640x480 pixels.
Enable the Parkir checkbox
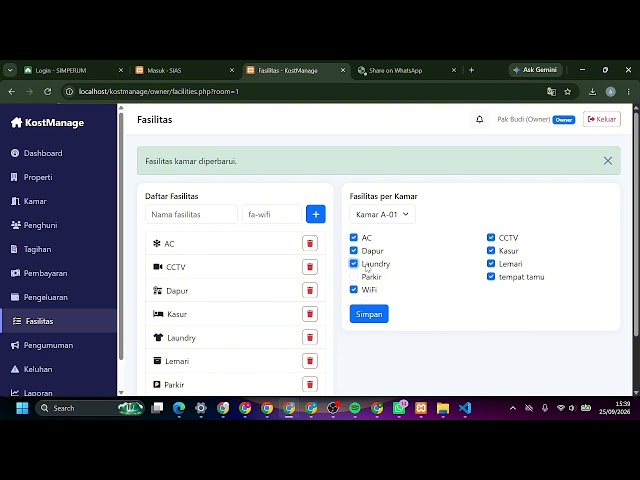click(x=353, y=276)
